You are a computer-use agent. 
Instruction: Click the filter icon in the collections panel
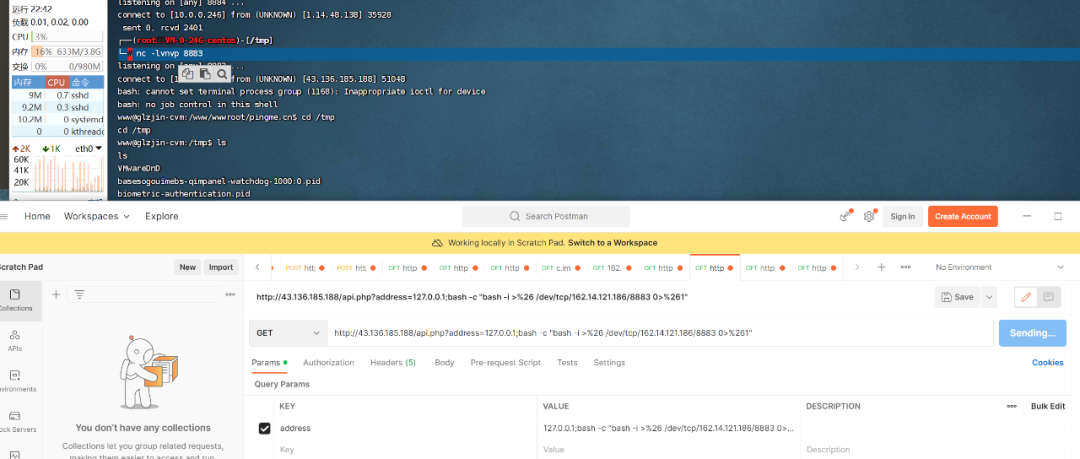tap(79, 294)
